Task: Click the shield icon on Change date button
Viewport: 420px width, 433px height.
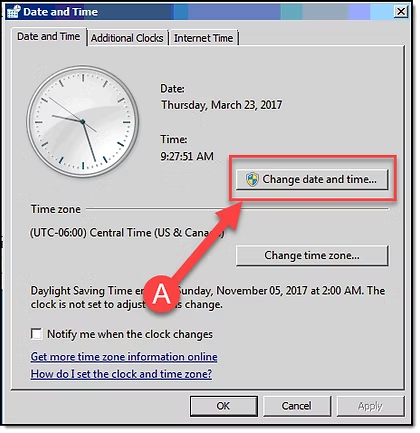Action: (252, 179)
